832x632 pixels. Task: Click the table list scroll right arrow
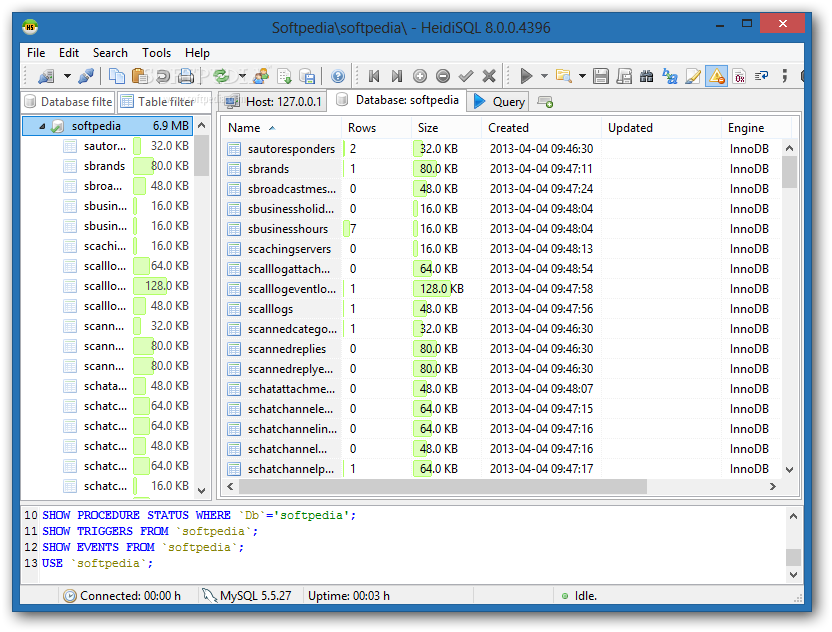pyautogui.click(x=773, y=487)
